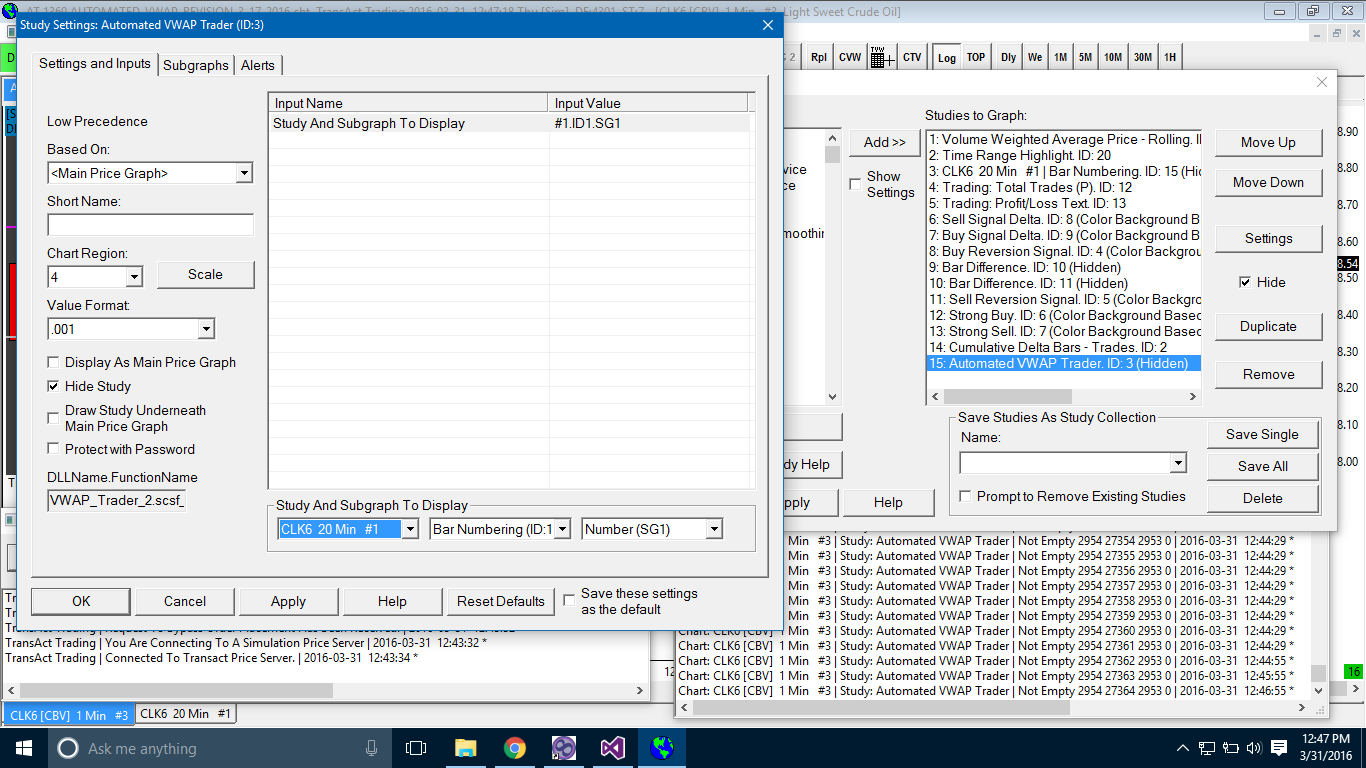Click inside the Short Name field

pos(150,225)
